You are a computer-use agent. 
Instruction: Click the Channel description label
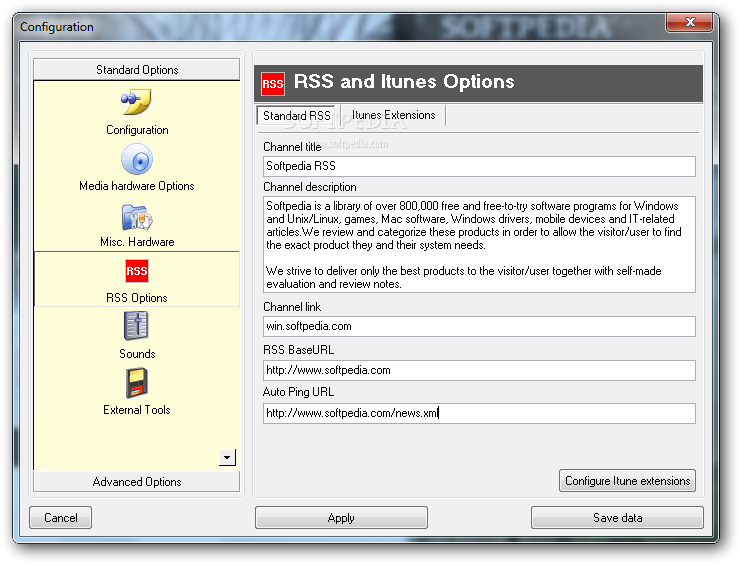coord(310,187)
